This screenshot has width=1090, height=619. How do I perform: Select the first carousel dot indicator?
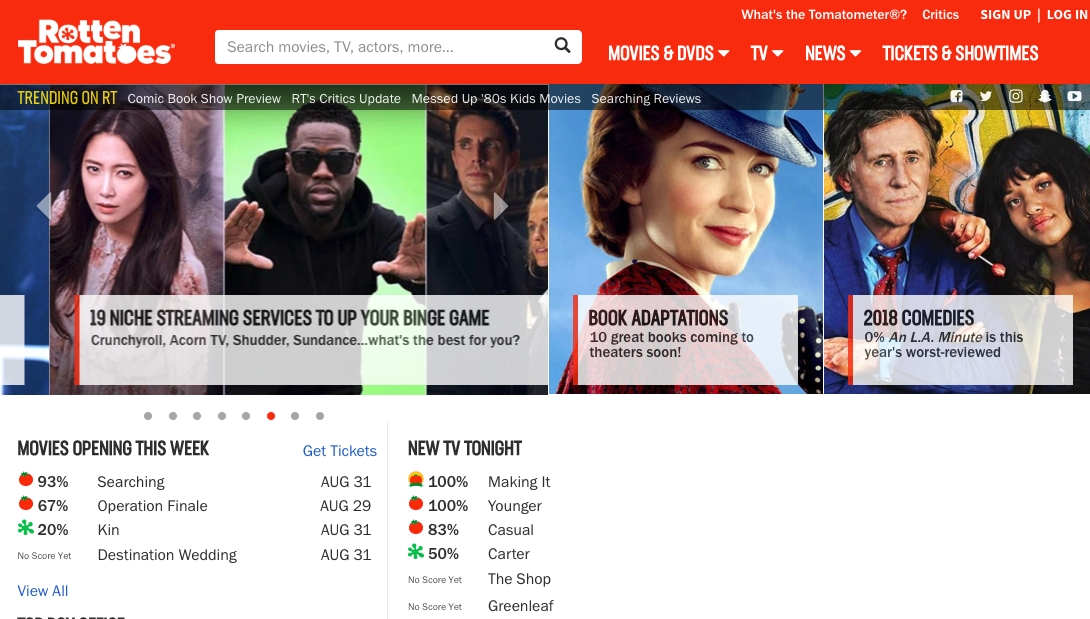coord(148,416)
